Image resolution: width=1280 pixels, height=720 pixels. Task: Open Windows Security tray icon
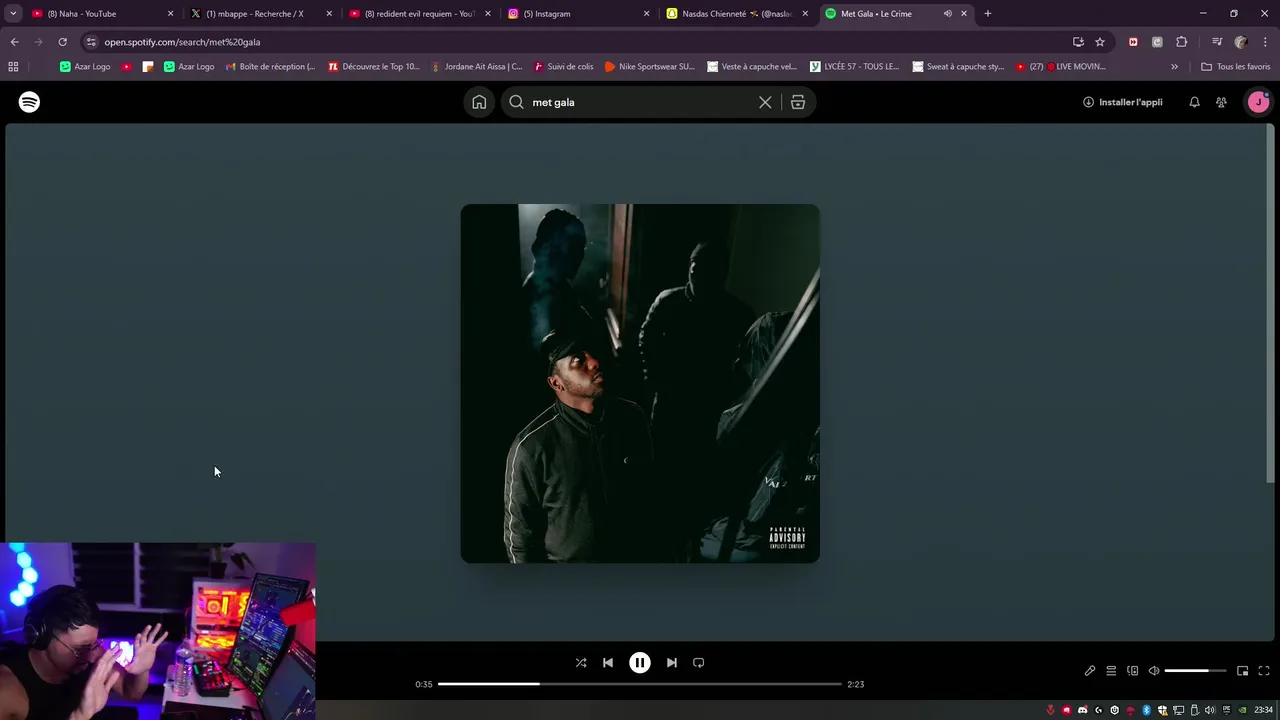click(1162, 710)
